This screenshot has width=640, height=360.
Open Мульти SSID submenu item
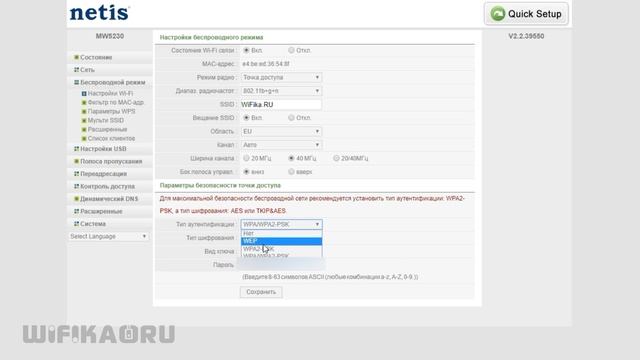[106, 120]
